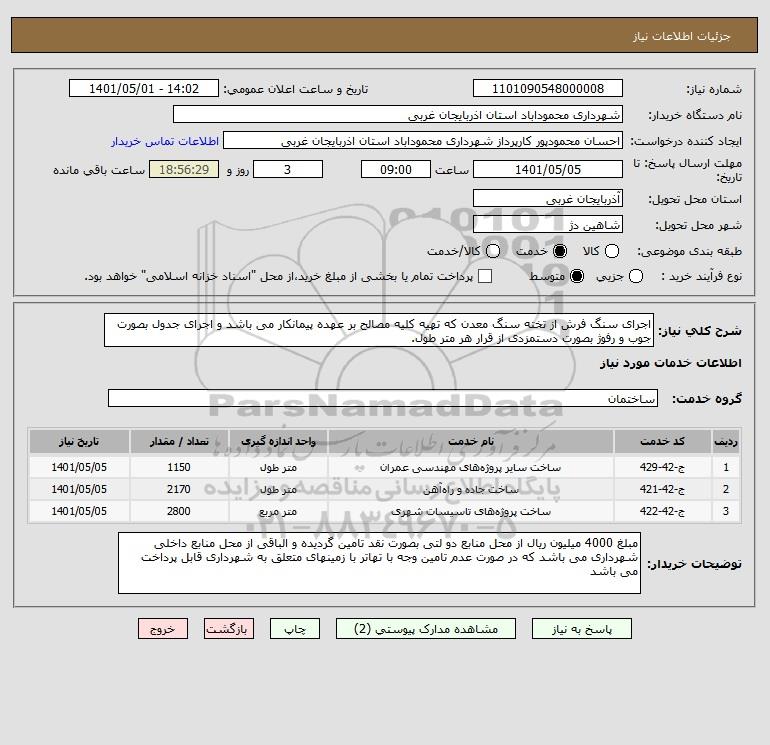Click the quantity 2800 cell
Image resolution: width=770 pixels, height=745 pixels.
[x=179, y=511]
